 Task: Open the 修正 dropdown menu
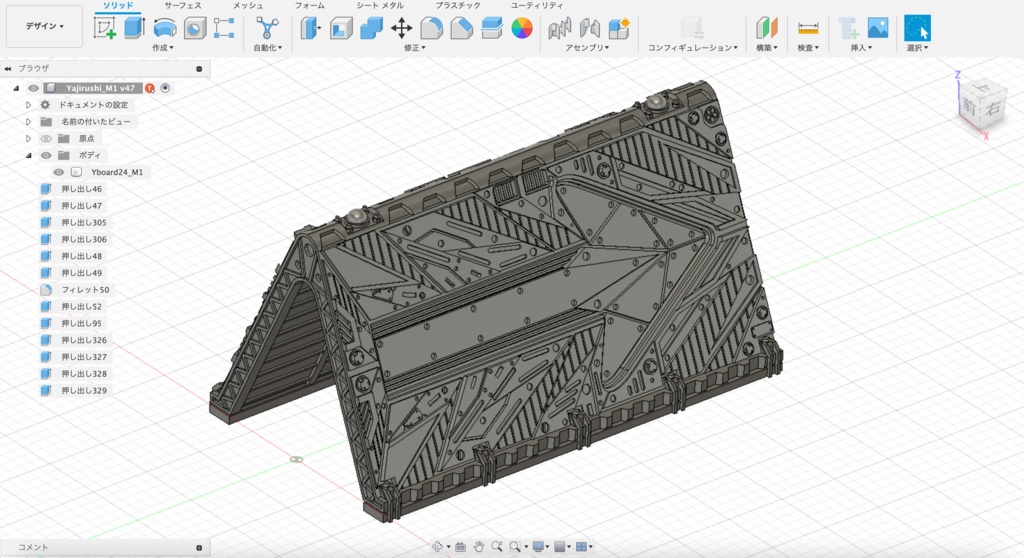pos(414,48)
